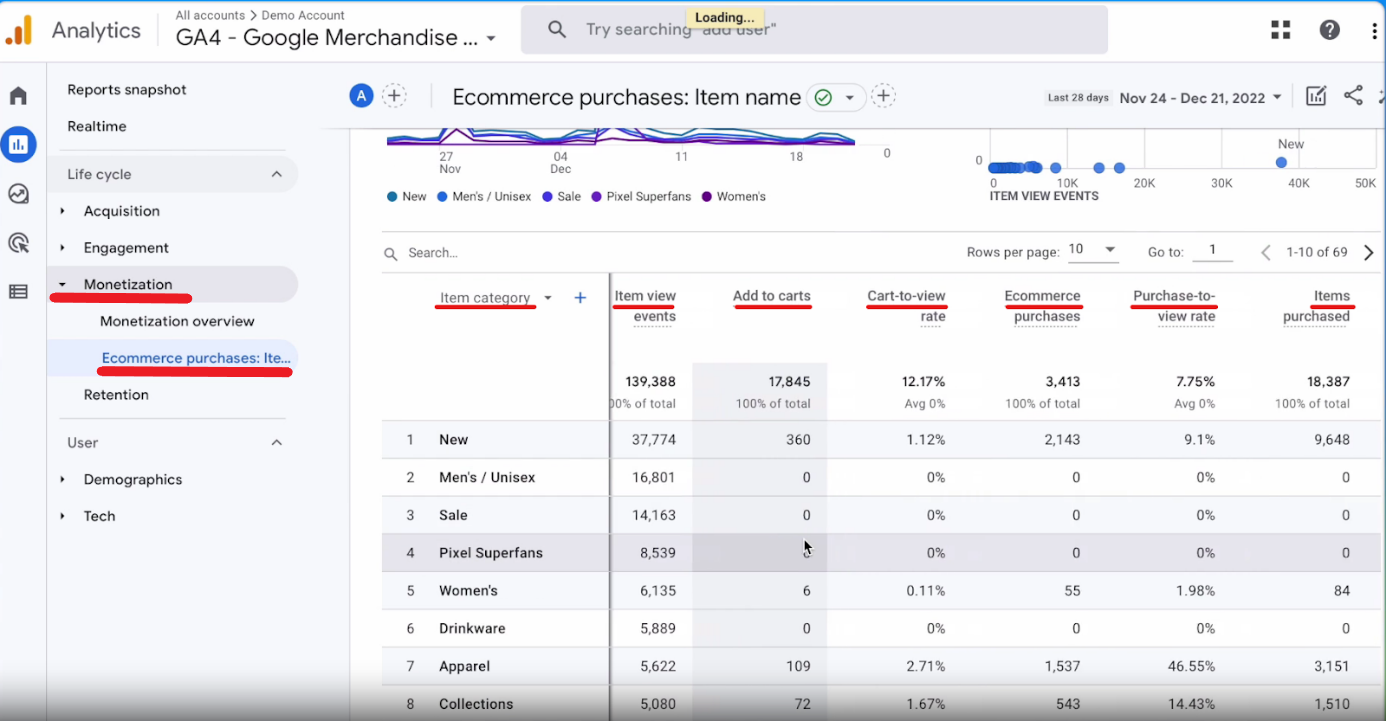
Task: Click table search magnifier icon
Action: pos(391,254)
